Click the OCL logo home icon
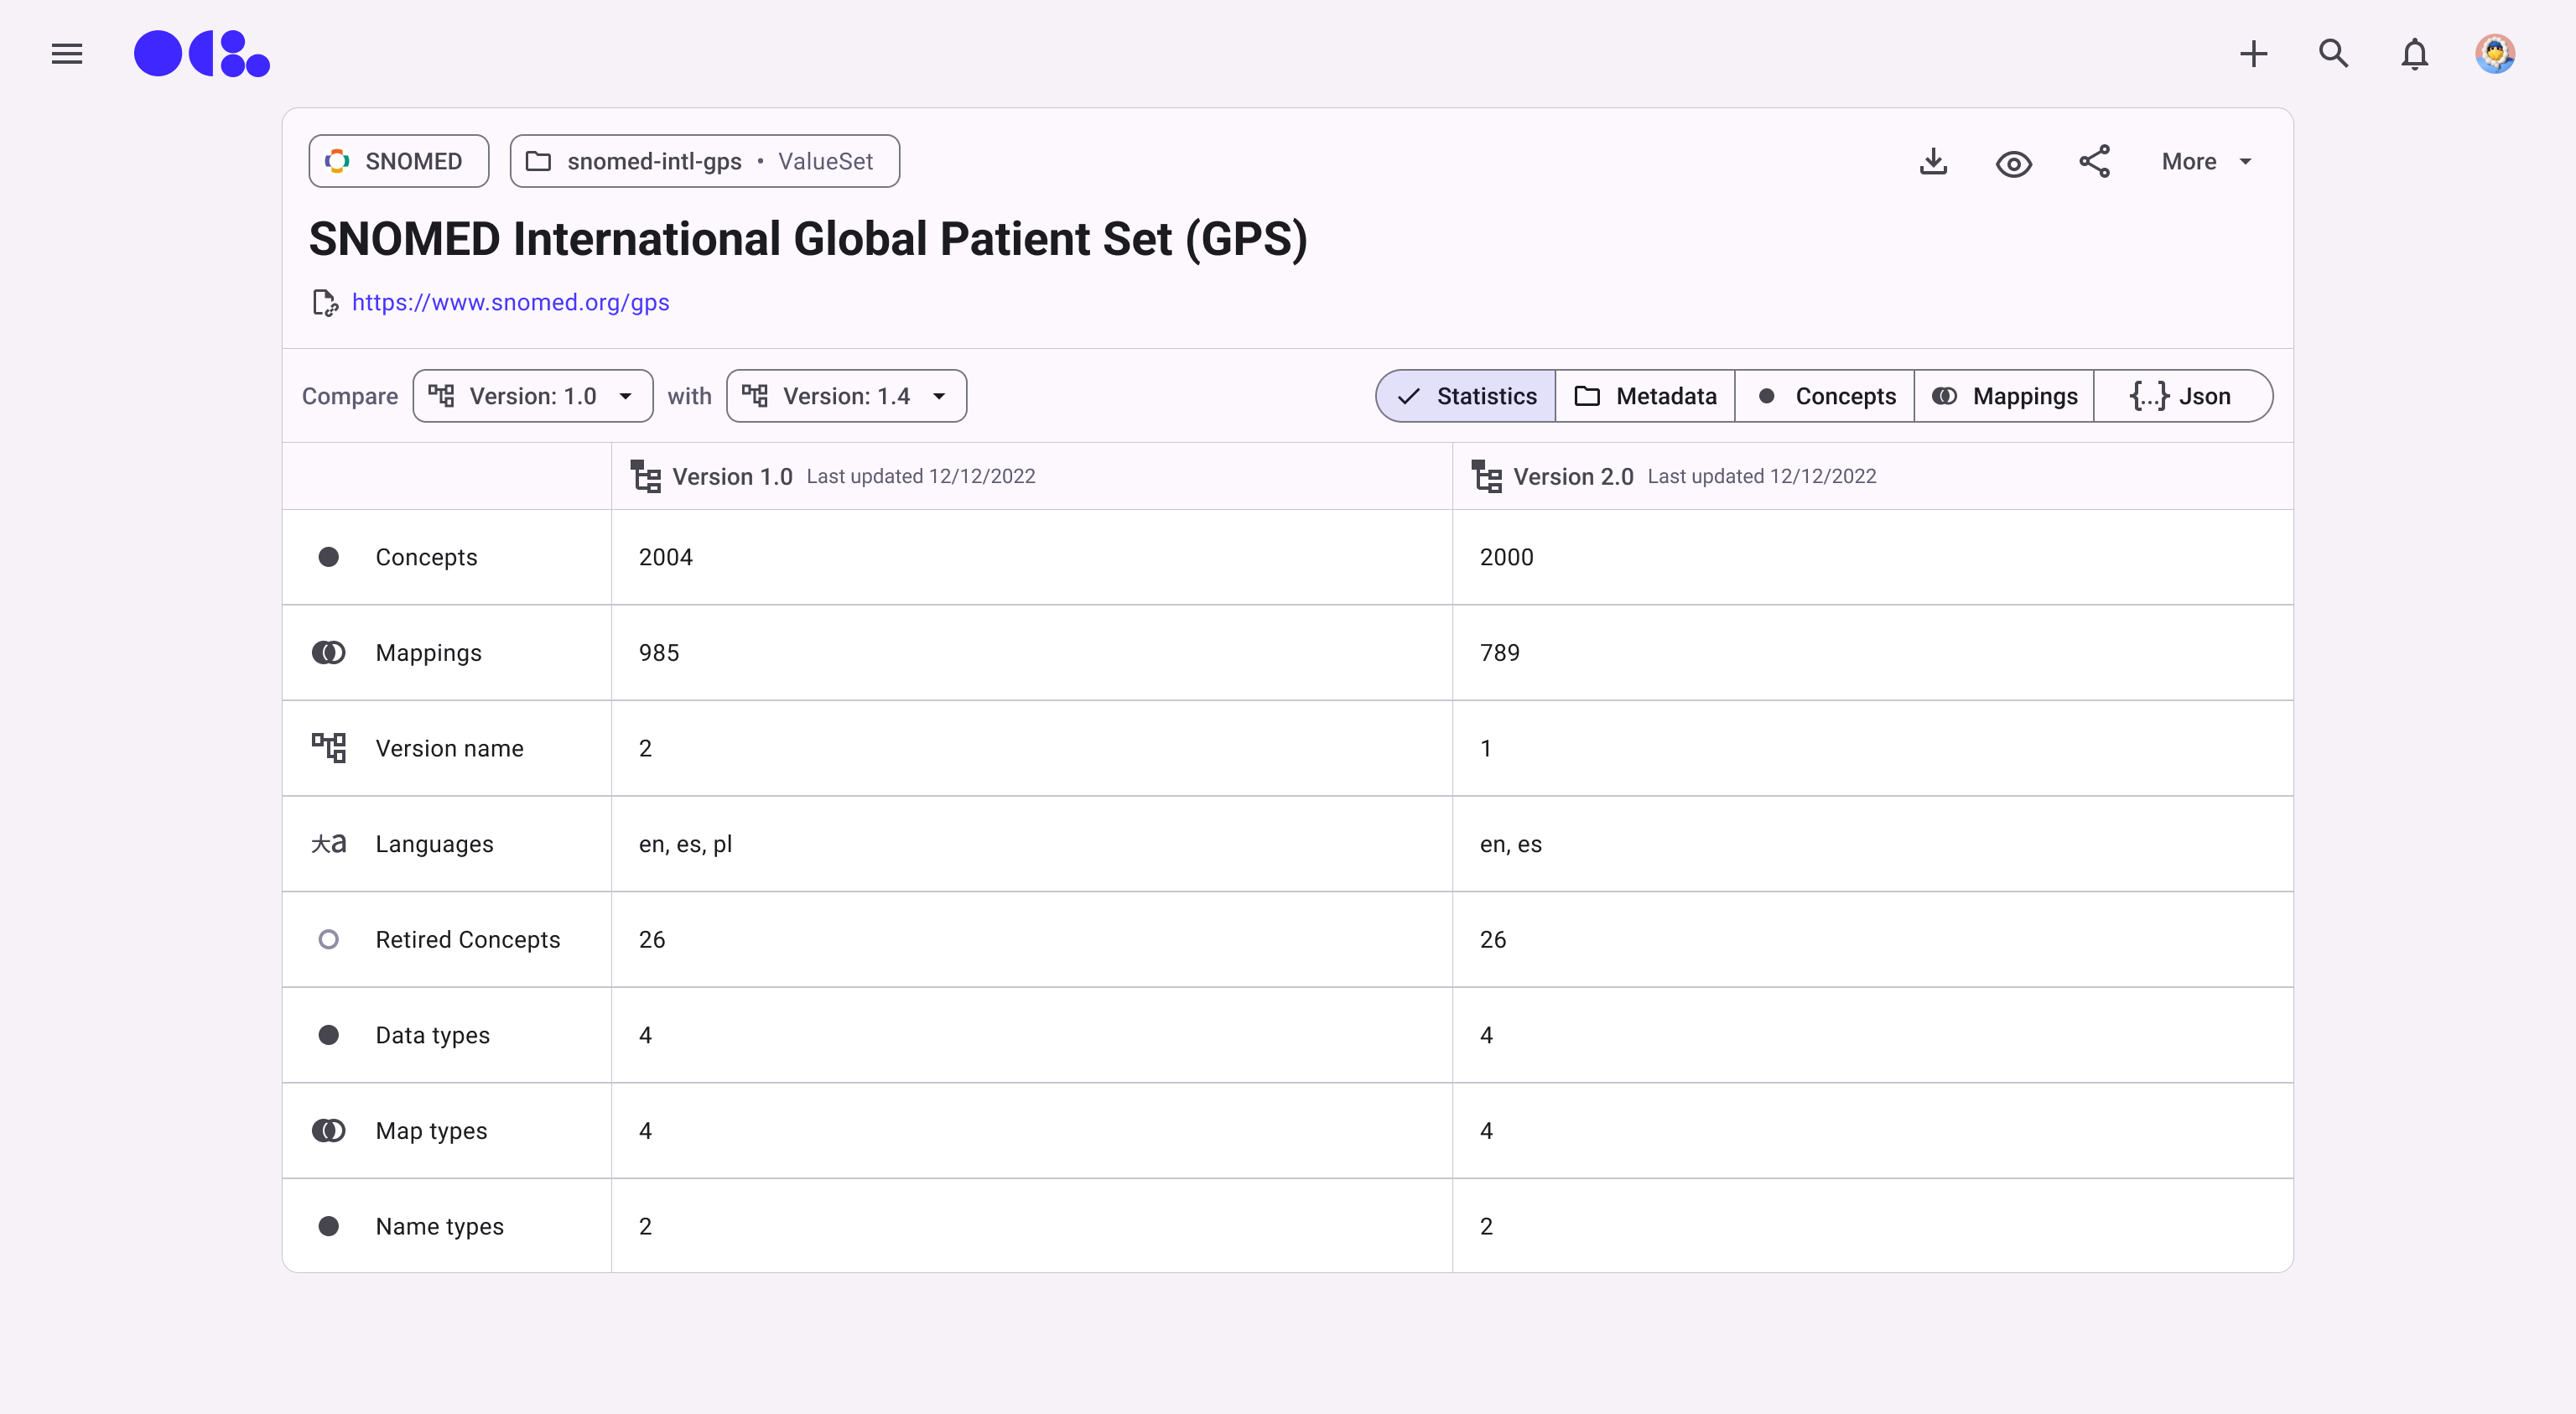 (202, 54)
